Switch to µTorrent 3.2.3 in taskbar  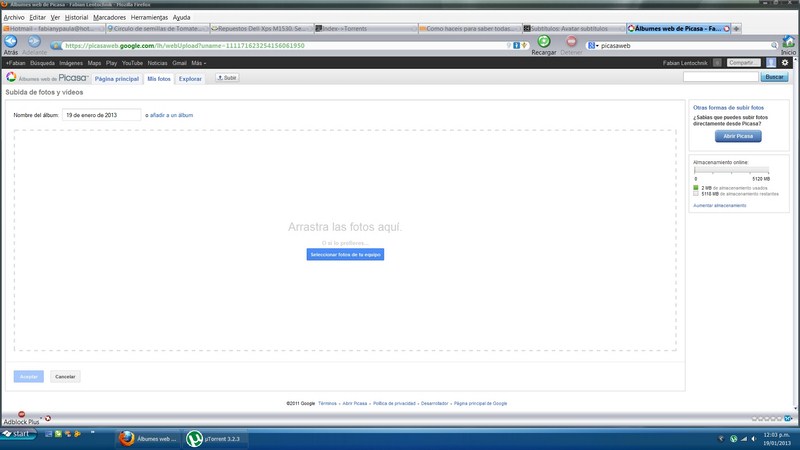(214, 438)
